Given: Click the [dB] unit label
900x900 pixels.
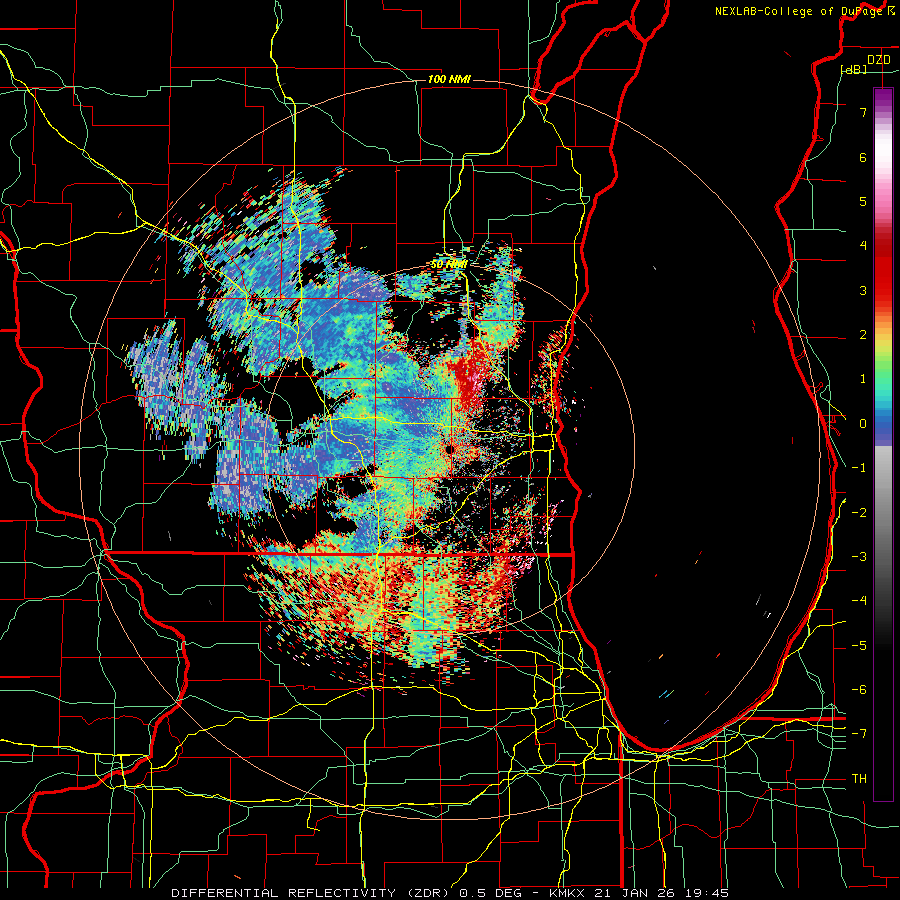Looking at the screenshot, I should pos(854,69).
